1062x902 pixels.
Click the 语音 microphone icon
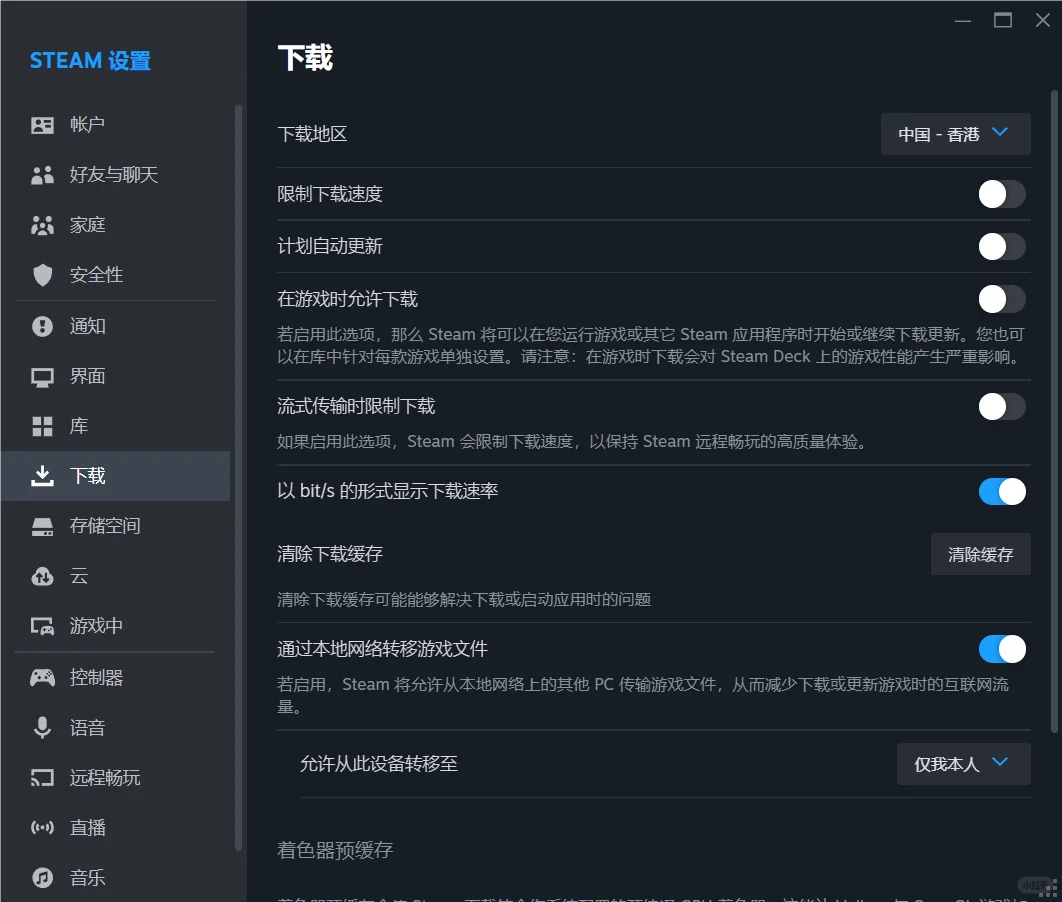tap(42, 727)
